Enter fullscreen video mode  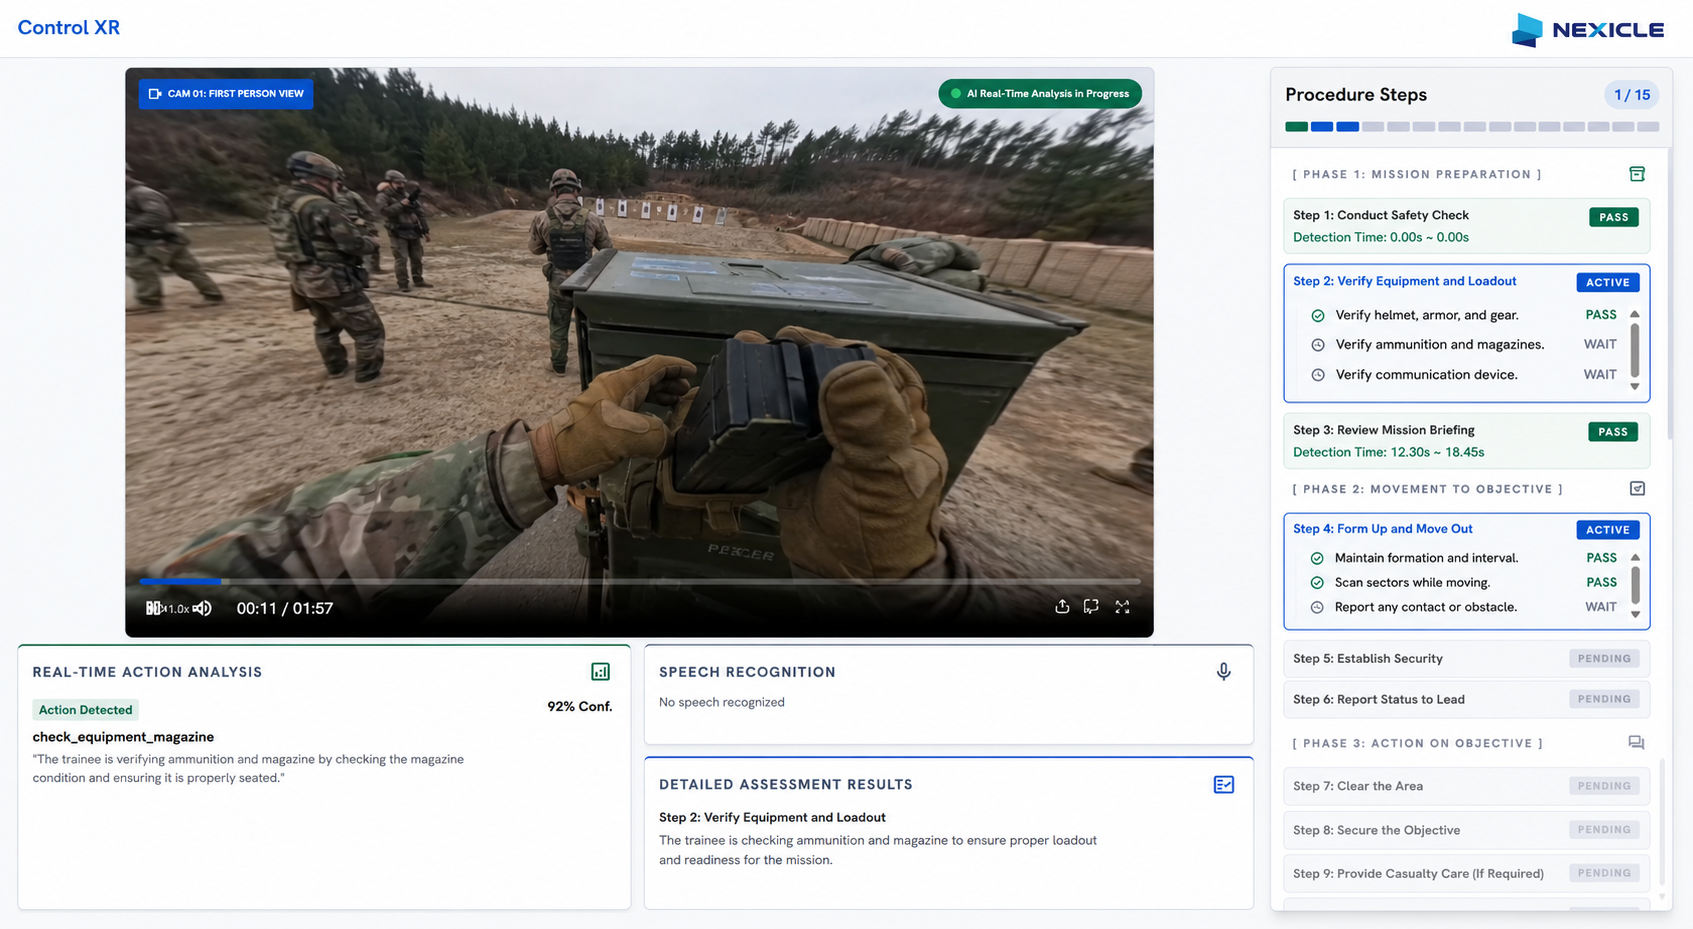click(x=1122, y=606)
